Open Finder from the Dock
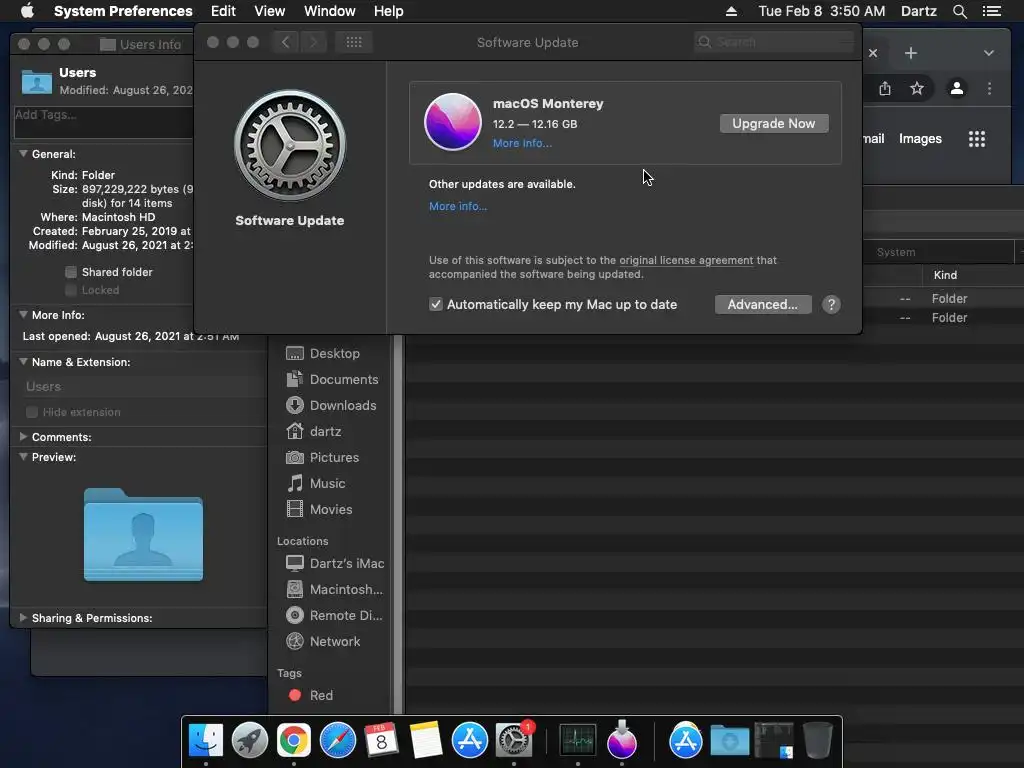 206,741
